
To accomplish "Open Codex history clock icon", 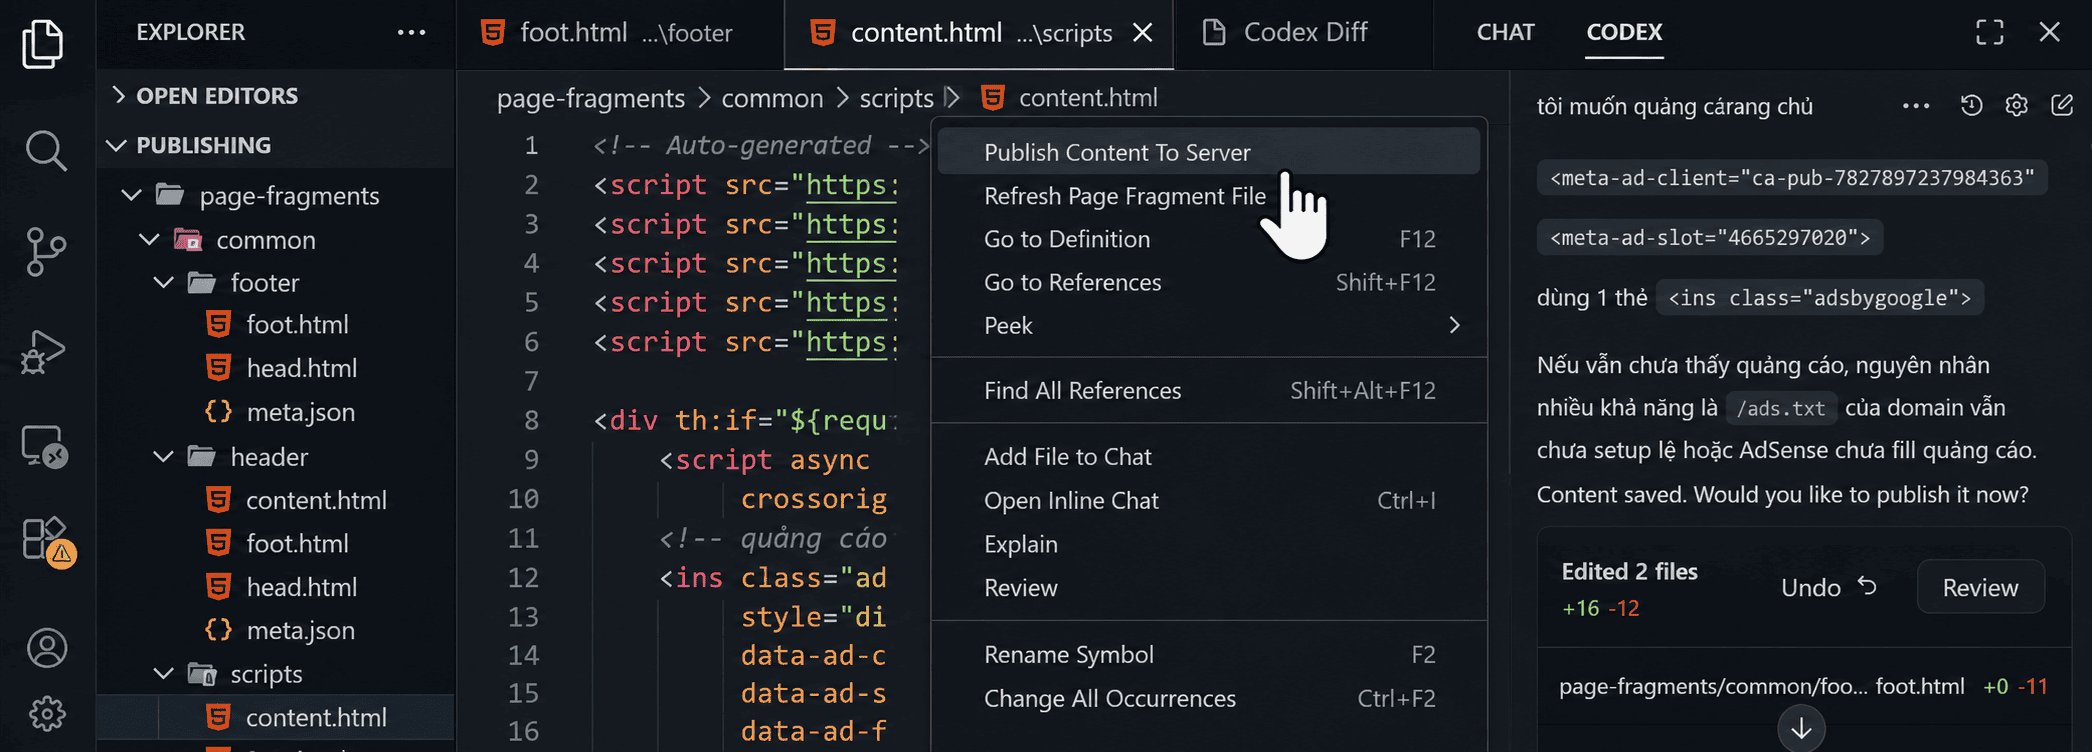I will point(1971,106).
